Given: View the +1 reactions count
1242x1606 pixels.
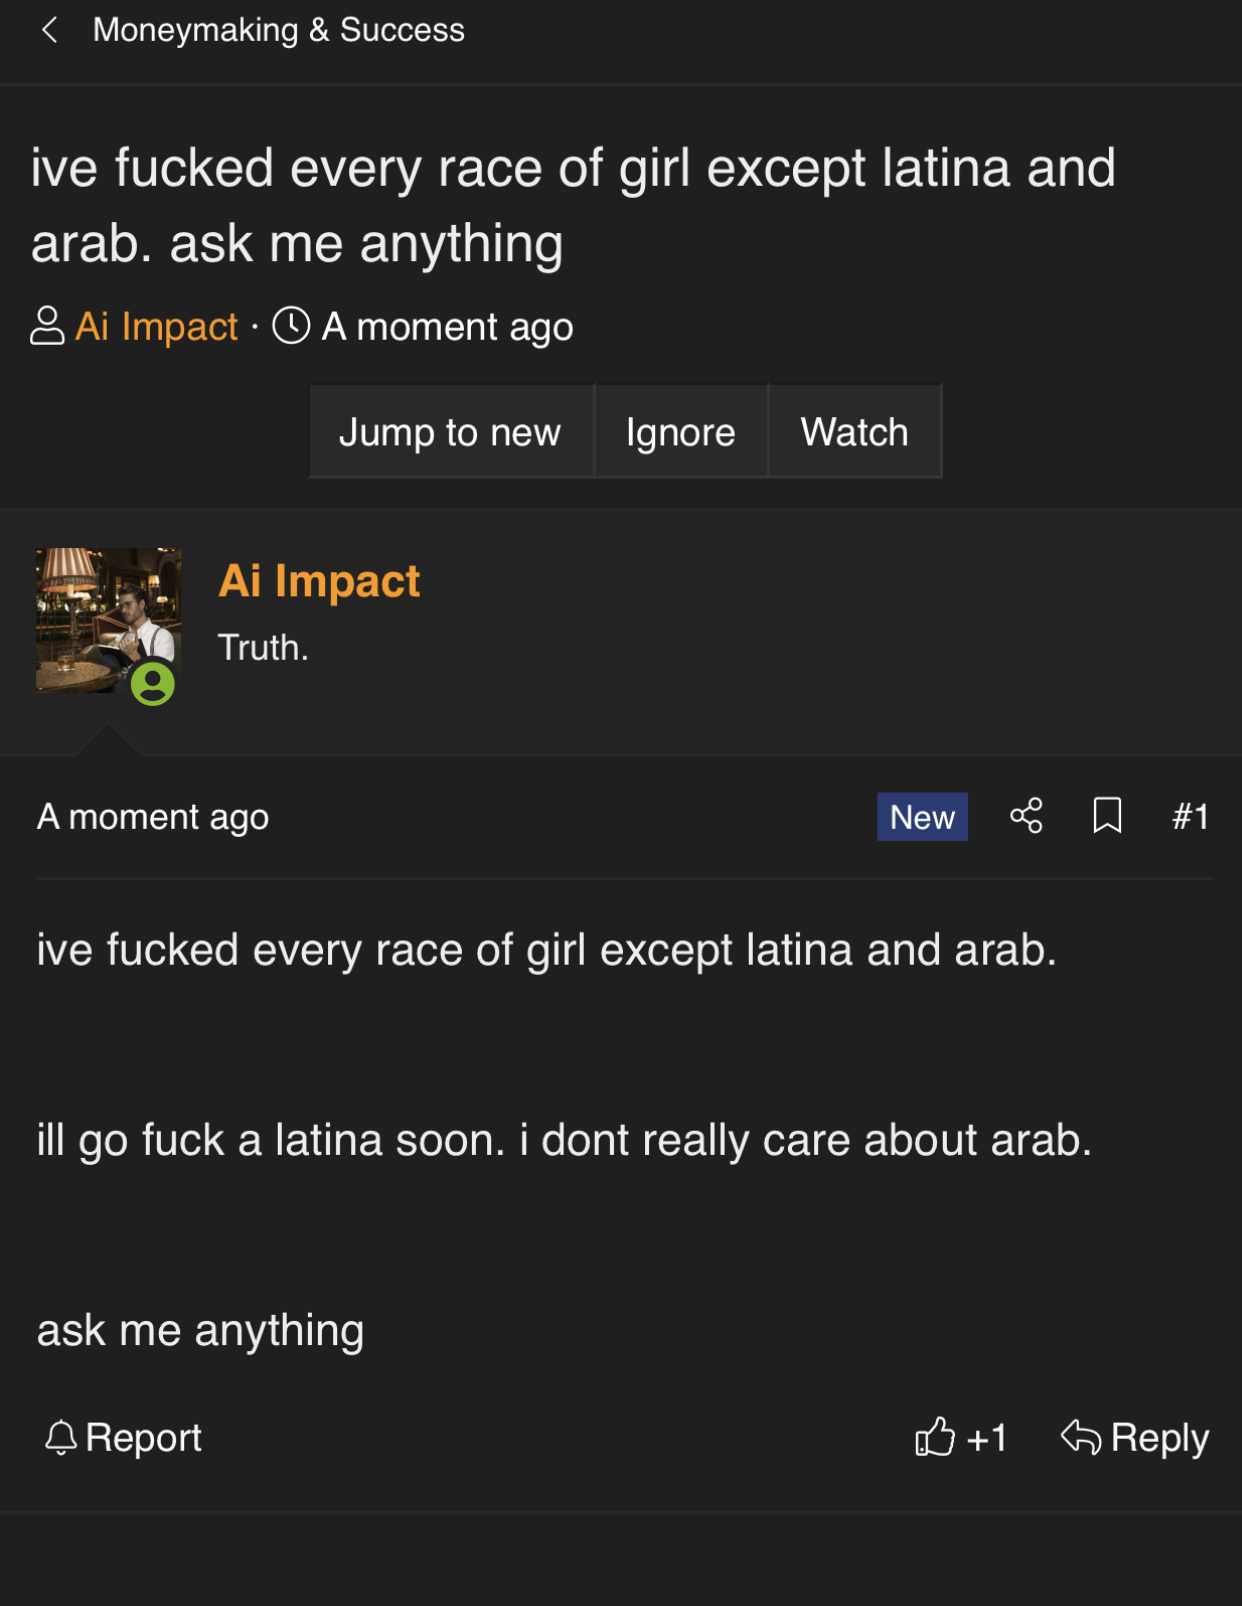Looking at the screenshot, I should pyautogui.click(x=987, y=1438).
